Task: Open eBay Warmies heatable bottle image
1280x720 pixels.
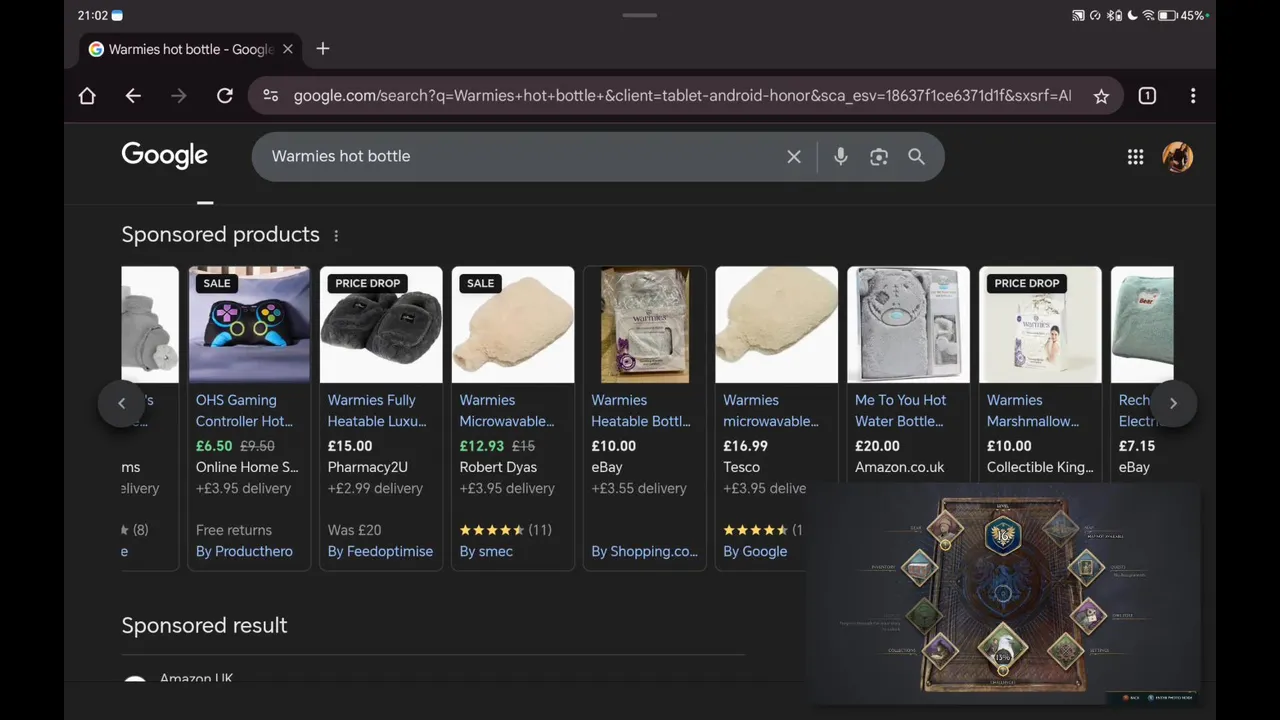Action: click(x=645, y=325)
